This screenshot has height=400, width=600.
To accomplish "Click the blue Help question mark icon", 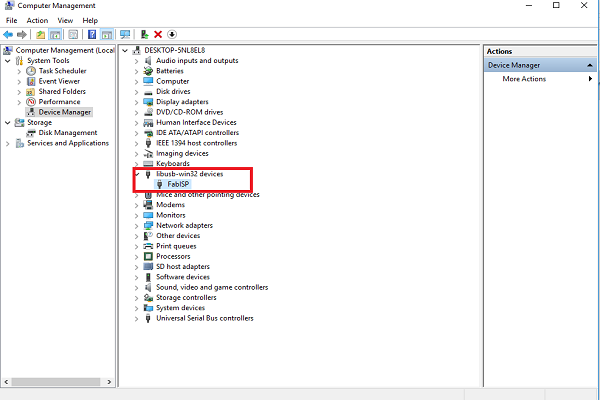I will pos(92,34).
